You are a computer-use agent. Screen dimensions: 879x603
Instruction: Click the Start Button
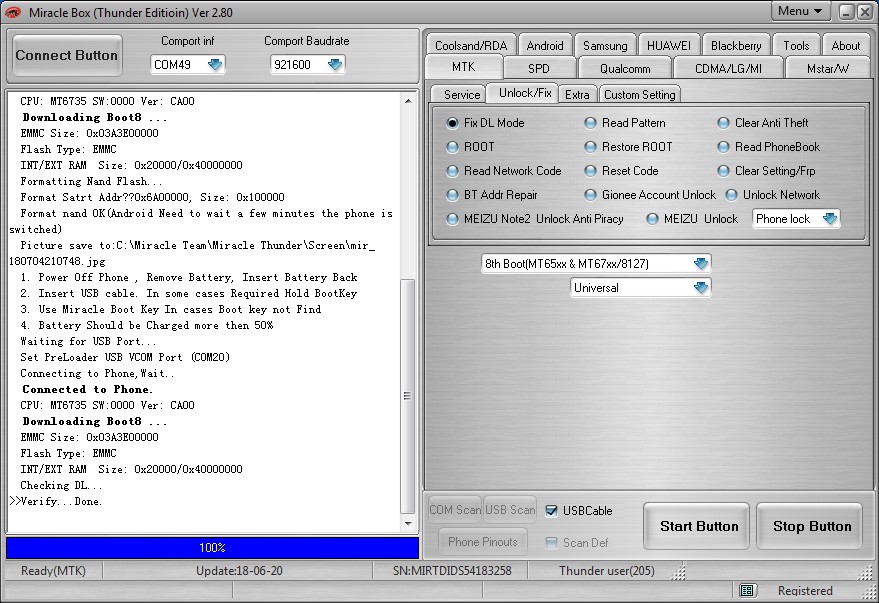coord(698,526)
